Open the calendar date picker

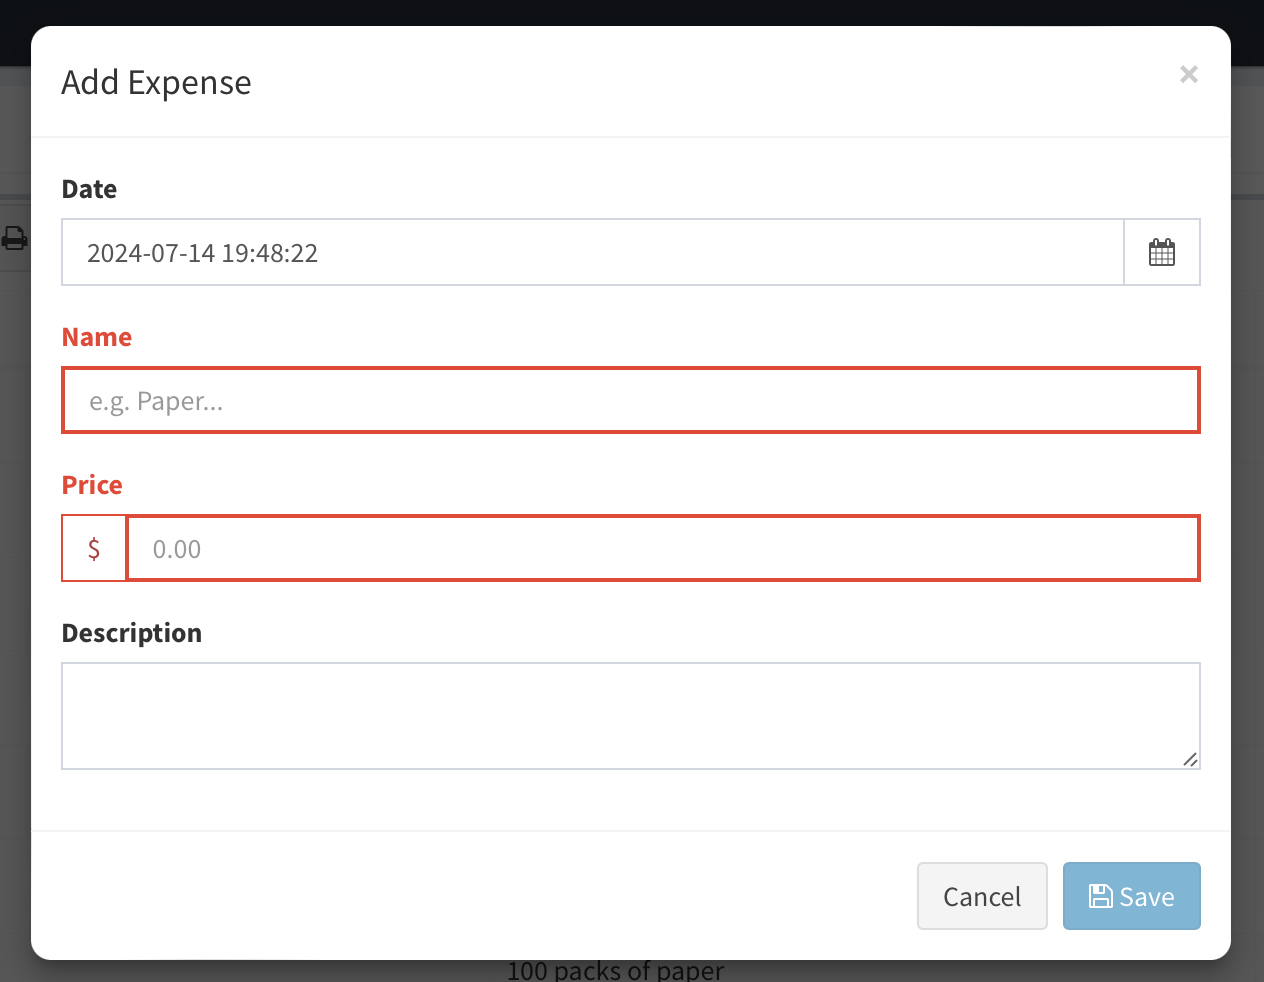1162,252
